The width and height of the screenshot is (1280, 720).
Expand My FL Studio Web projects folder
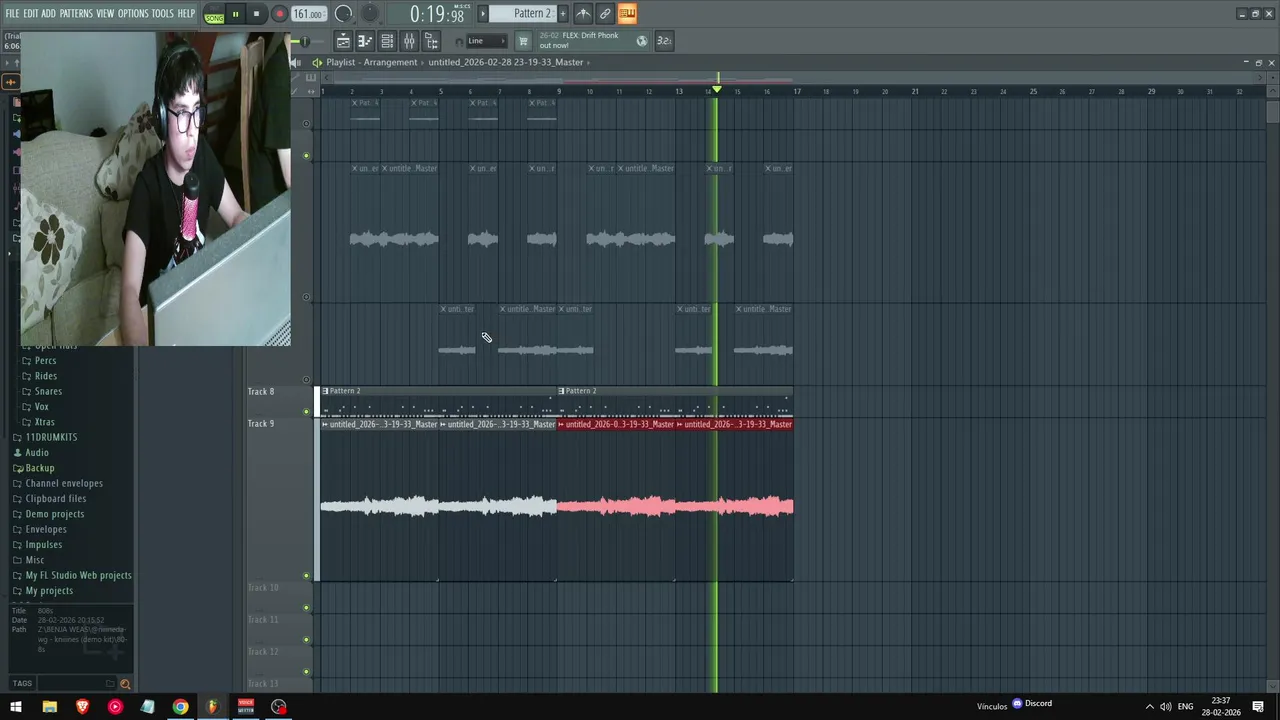[78, 576]
